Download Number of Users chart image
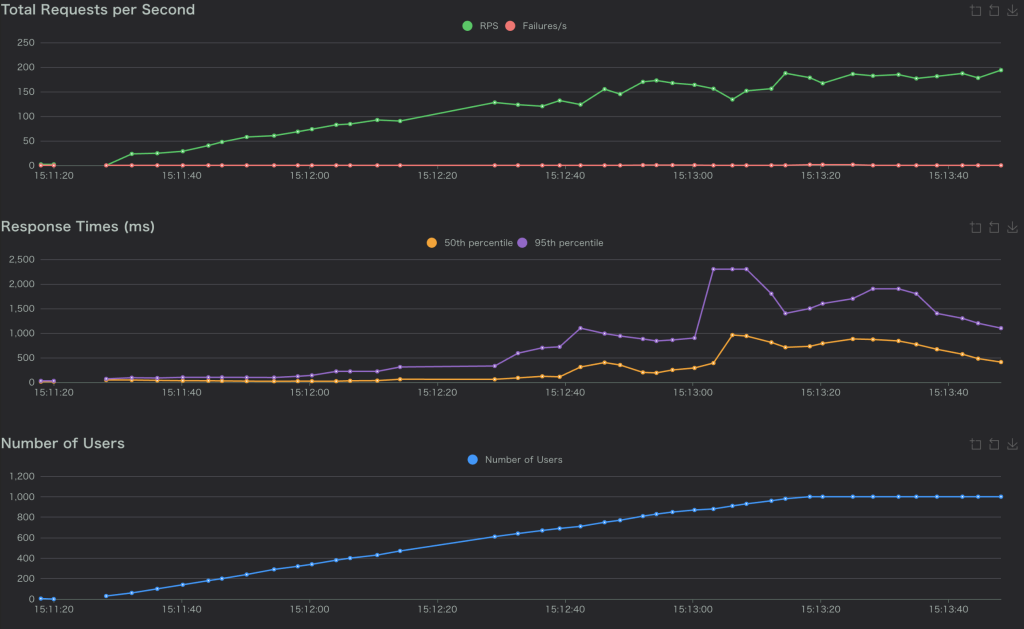This screenshot has width=1024, height=629. [x=1012, y=444]
